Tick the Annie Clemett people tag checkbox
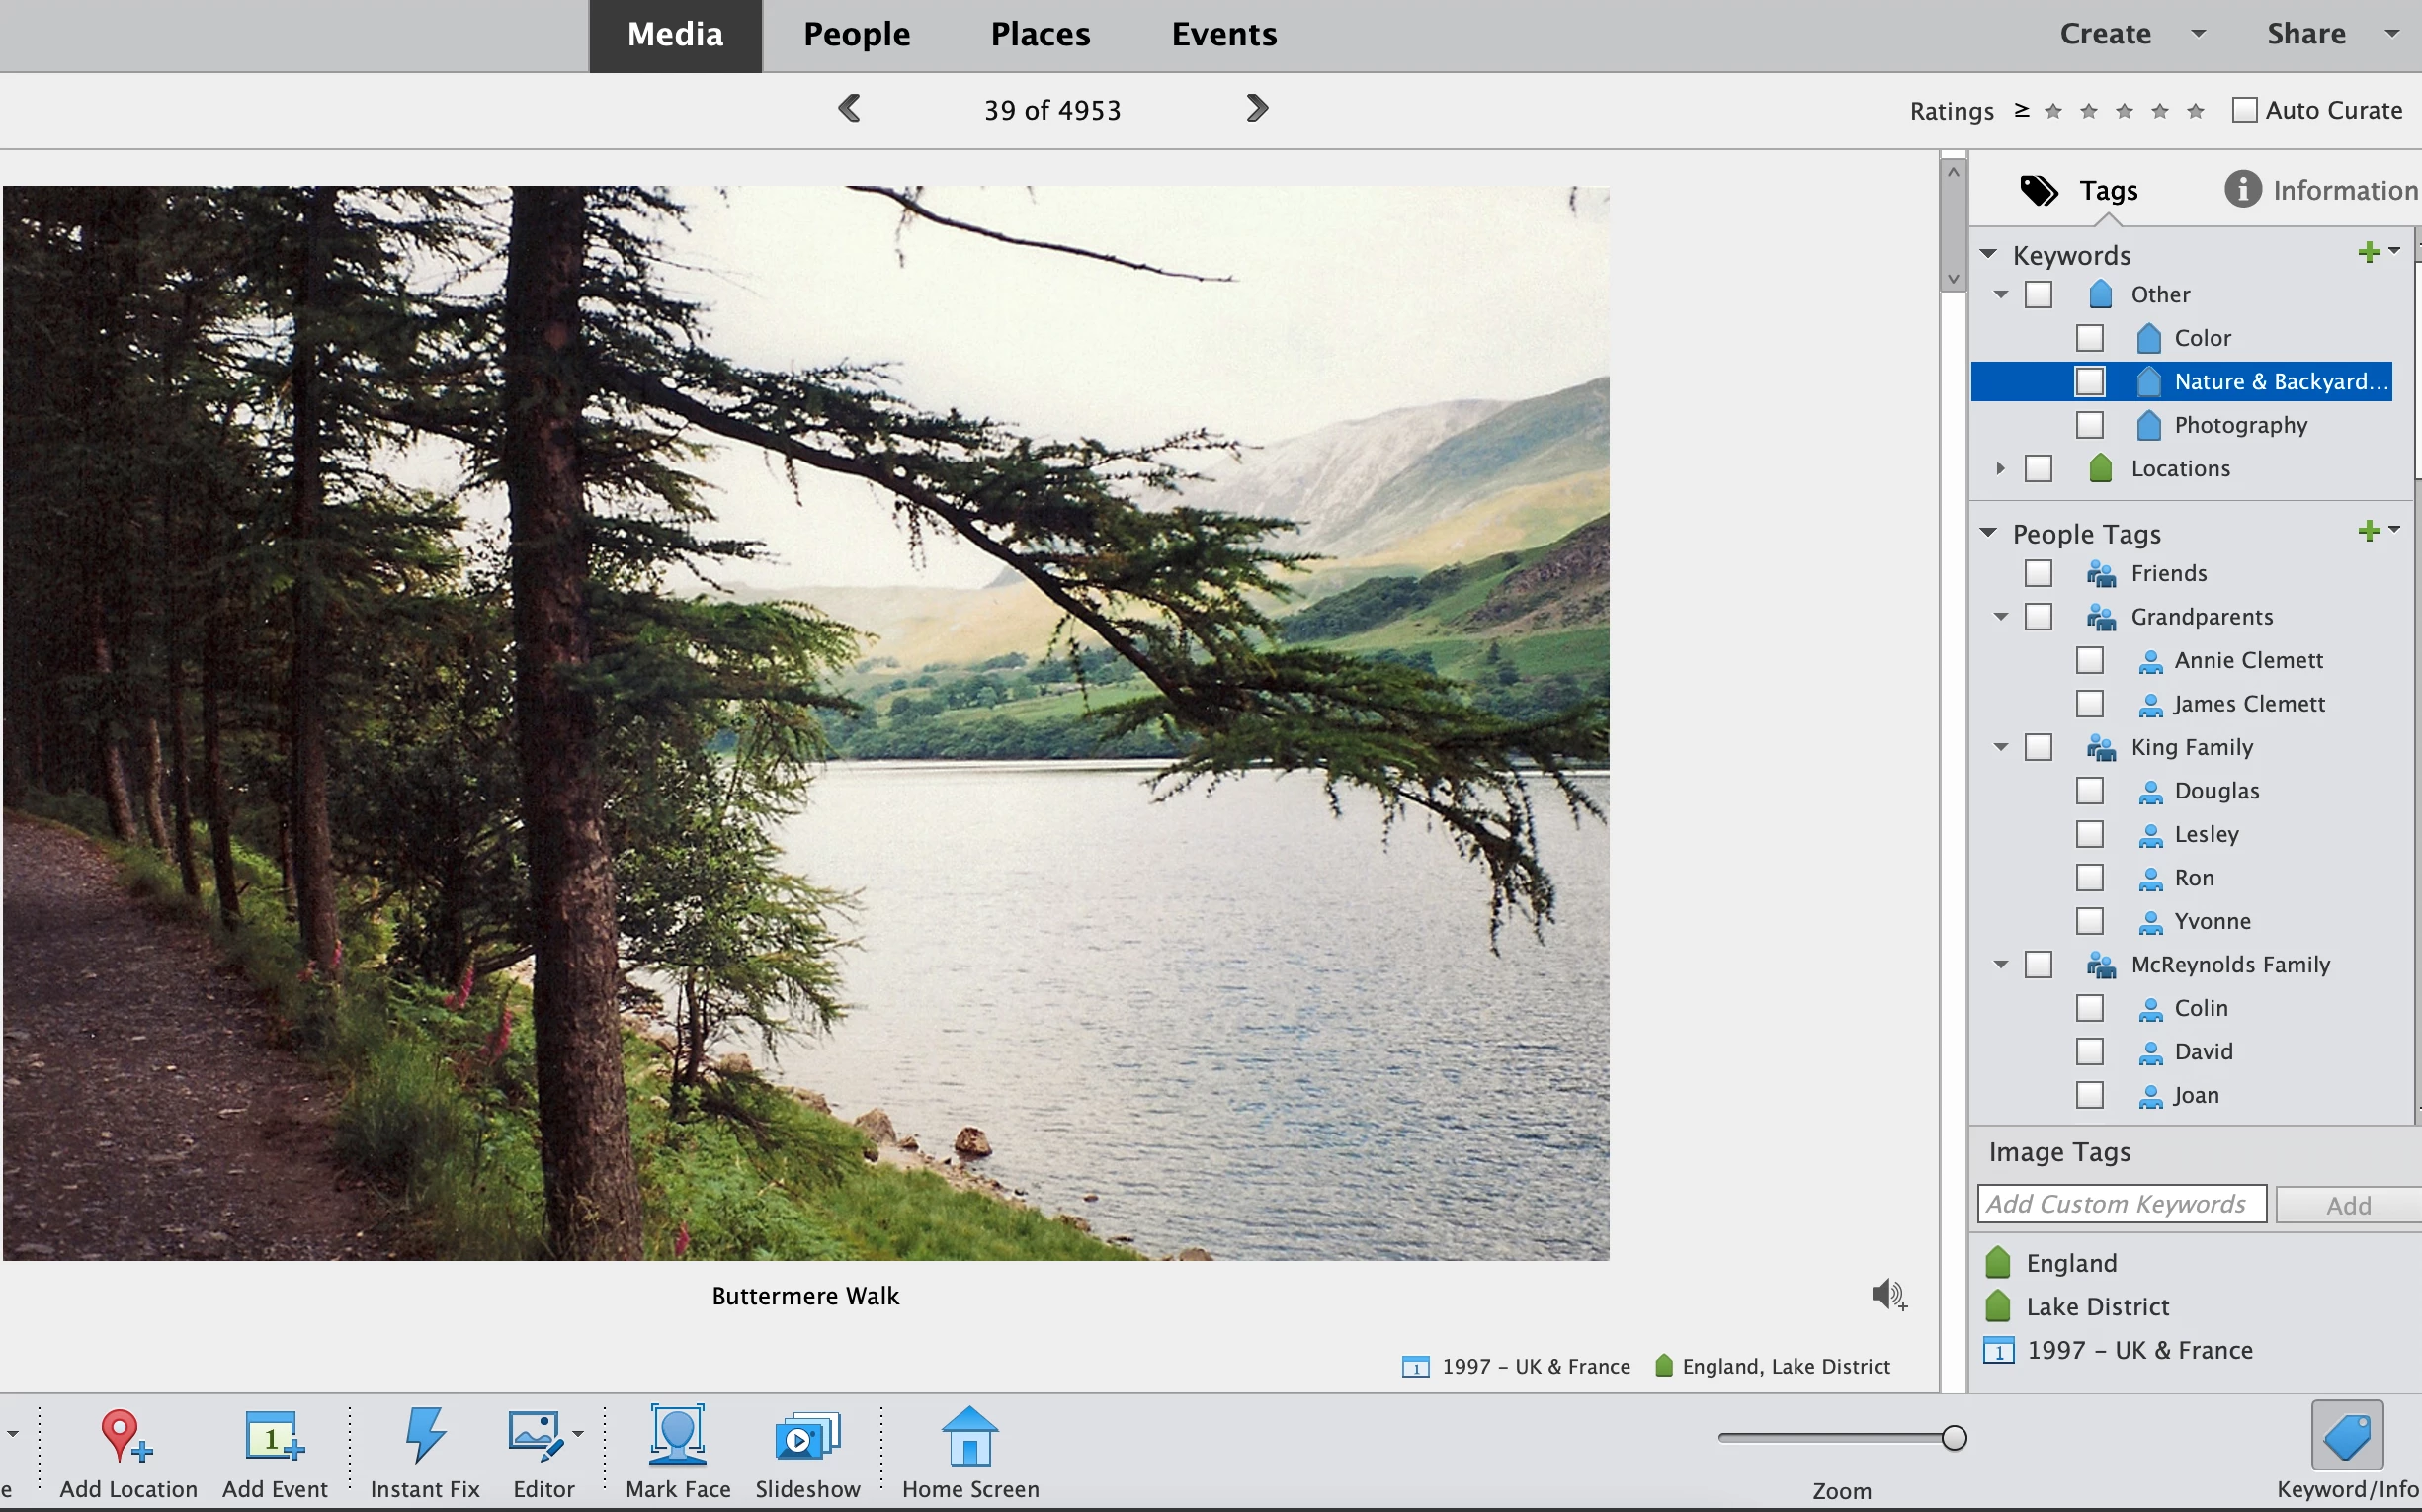 pyautogui.click(x=2089, y=660)
